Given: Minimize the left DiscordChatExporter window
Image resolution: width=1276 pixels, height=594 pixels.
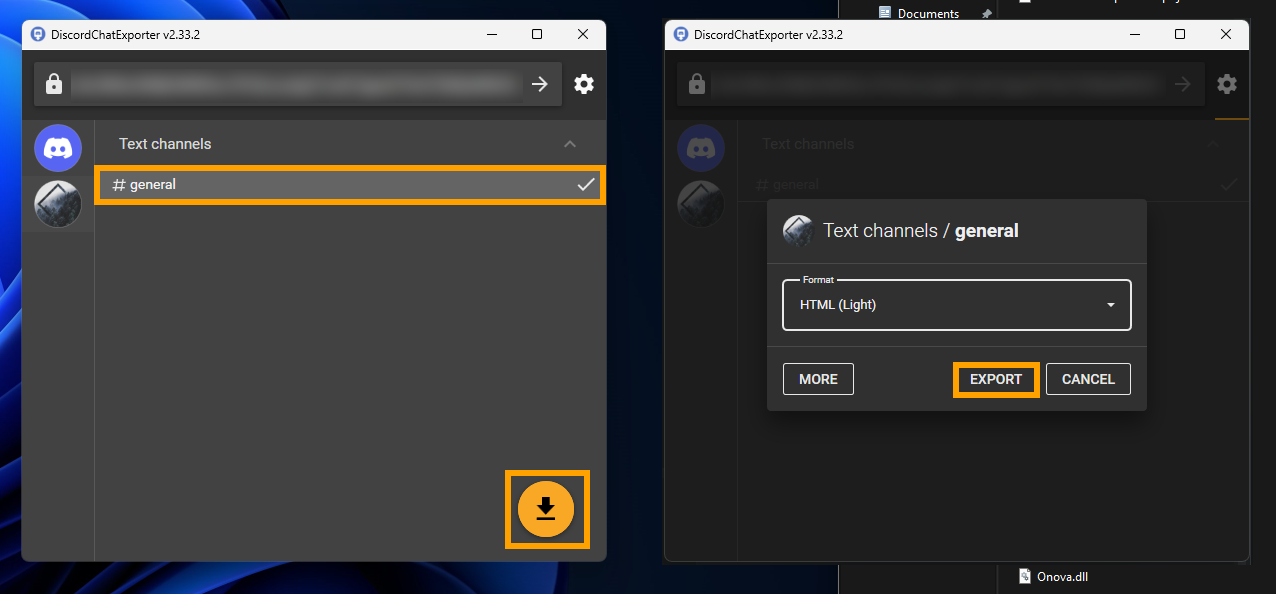Looking at the screenshot, I should point(492,34).
